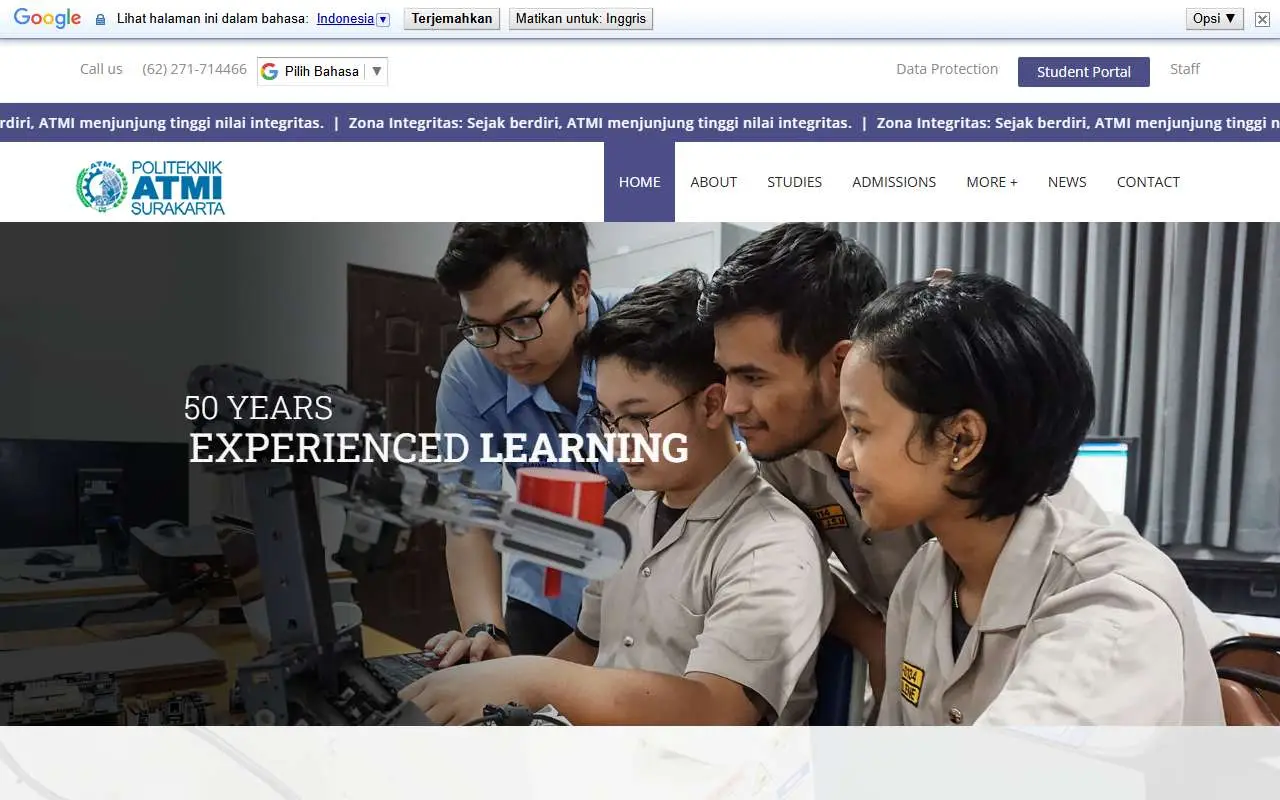The image size is (1280, 800).
Task: Click the Experienced Learning hero headline
Action: click(x=439, y=448)
